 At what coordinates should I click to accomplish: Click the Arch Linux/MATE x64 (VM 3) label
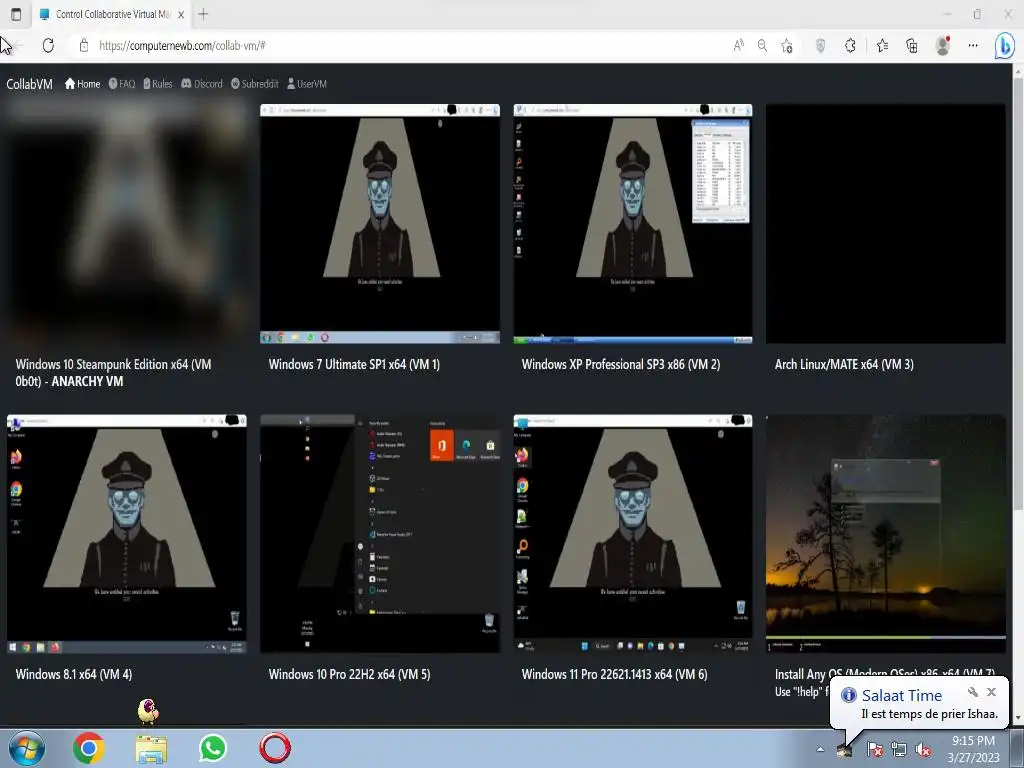[x=844, y=364]
